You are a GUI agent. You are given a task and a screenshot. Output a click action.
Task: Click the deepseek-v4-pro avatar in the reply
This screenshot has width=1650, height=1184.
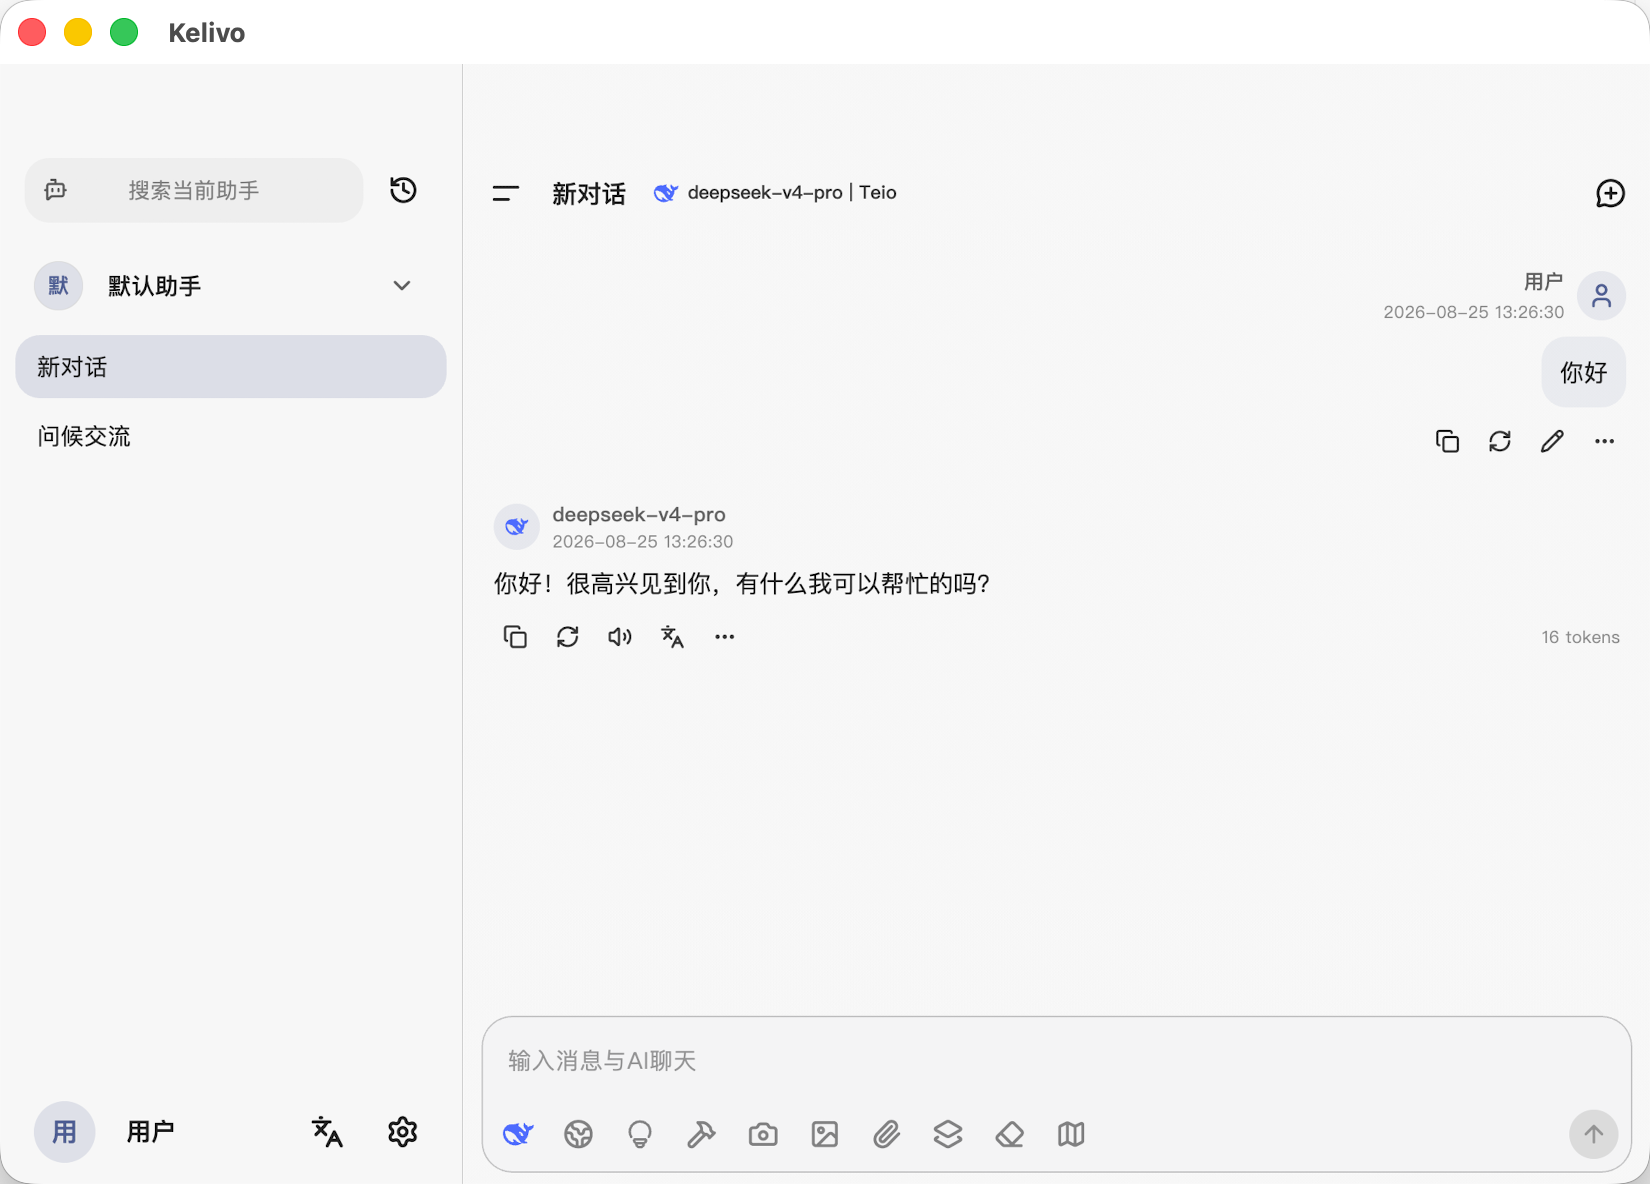click(517, 526)
